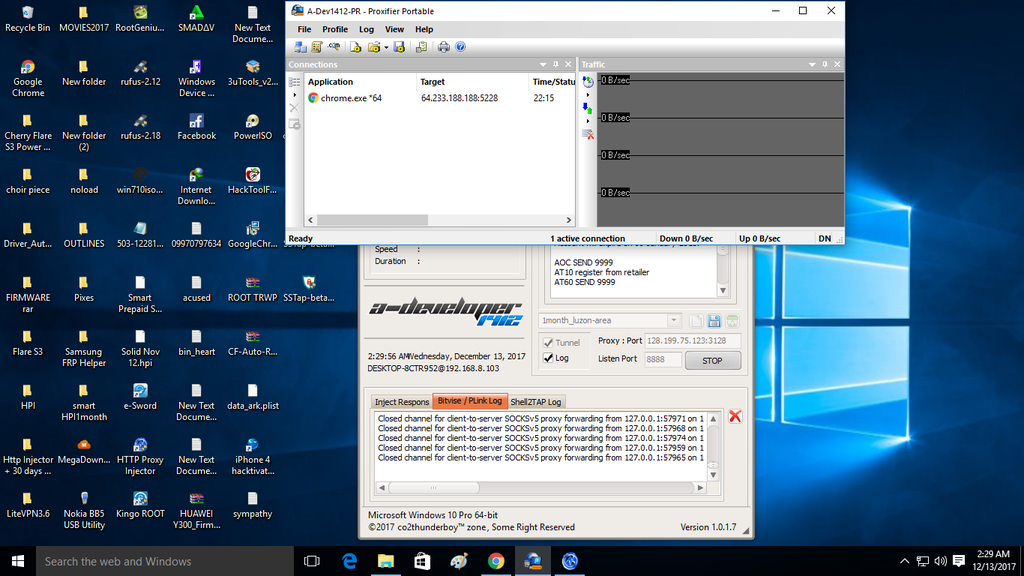Select the Recycle Bin desktop icon
1024x576 pixels.
point(27,19)
